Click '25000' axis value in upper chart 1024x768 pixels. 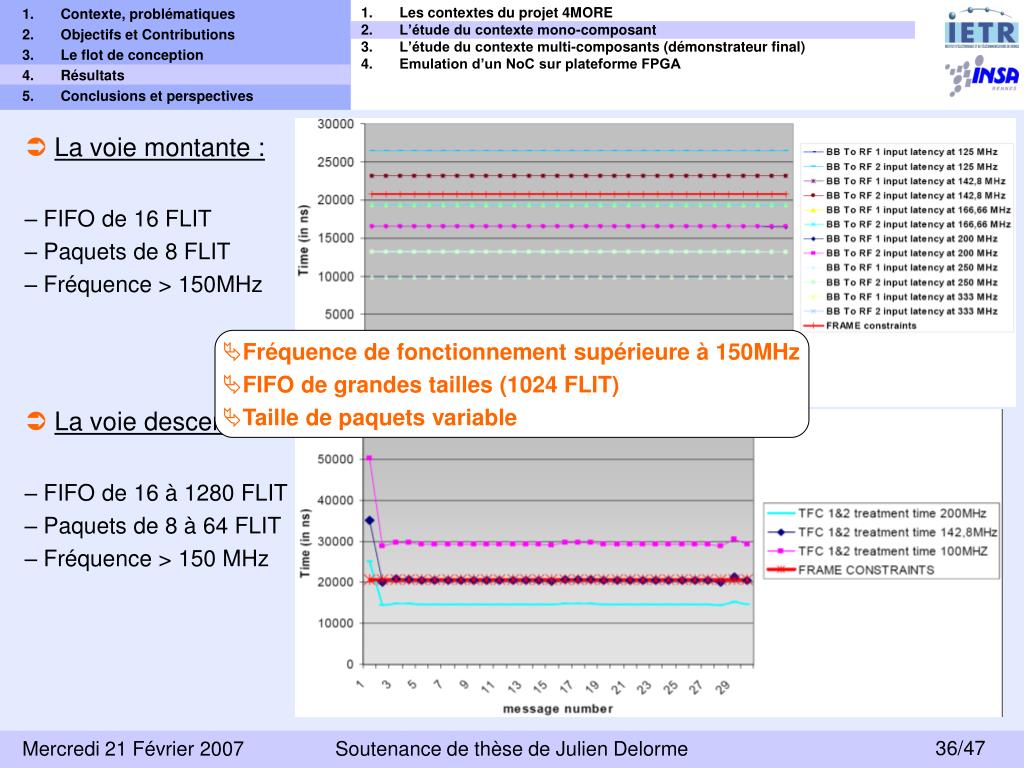coord(336,162)
